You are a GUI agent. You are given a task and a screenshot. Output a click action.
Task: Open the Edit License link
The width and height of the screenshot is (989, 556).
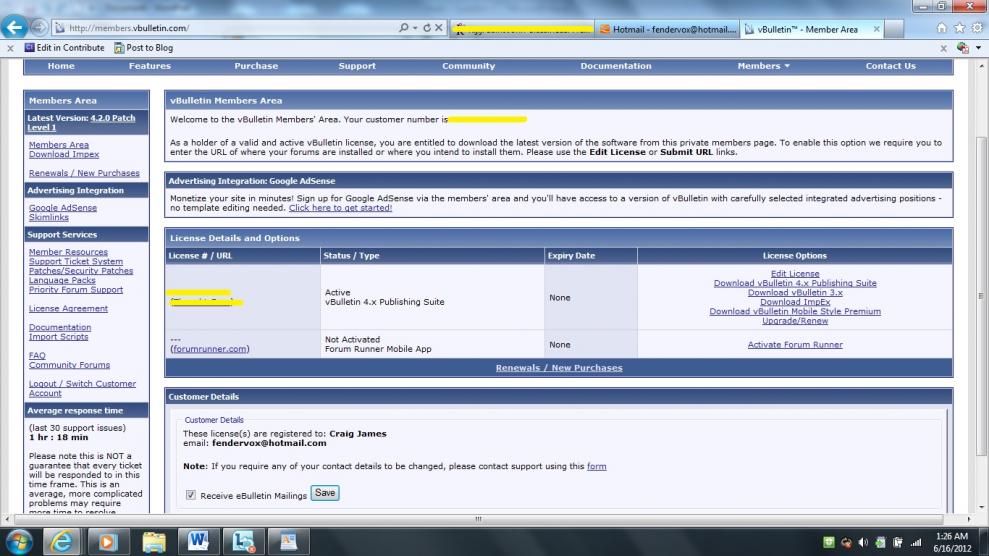coord(795,274)
